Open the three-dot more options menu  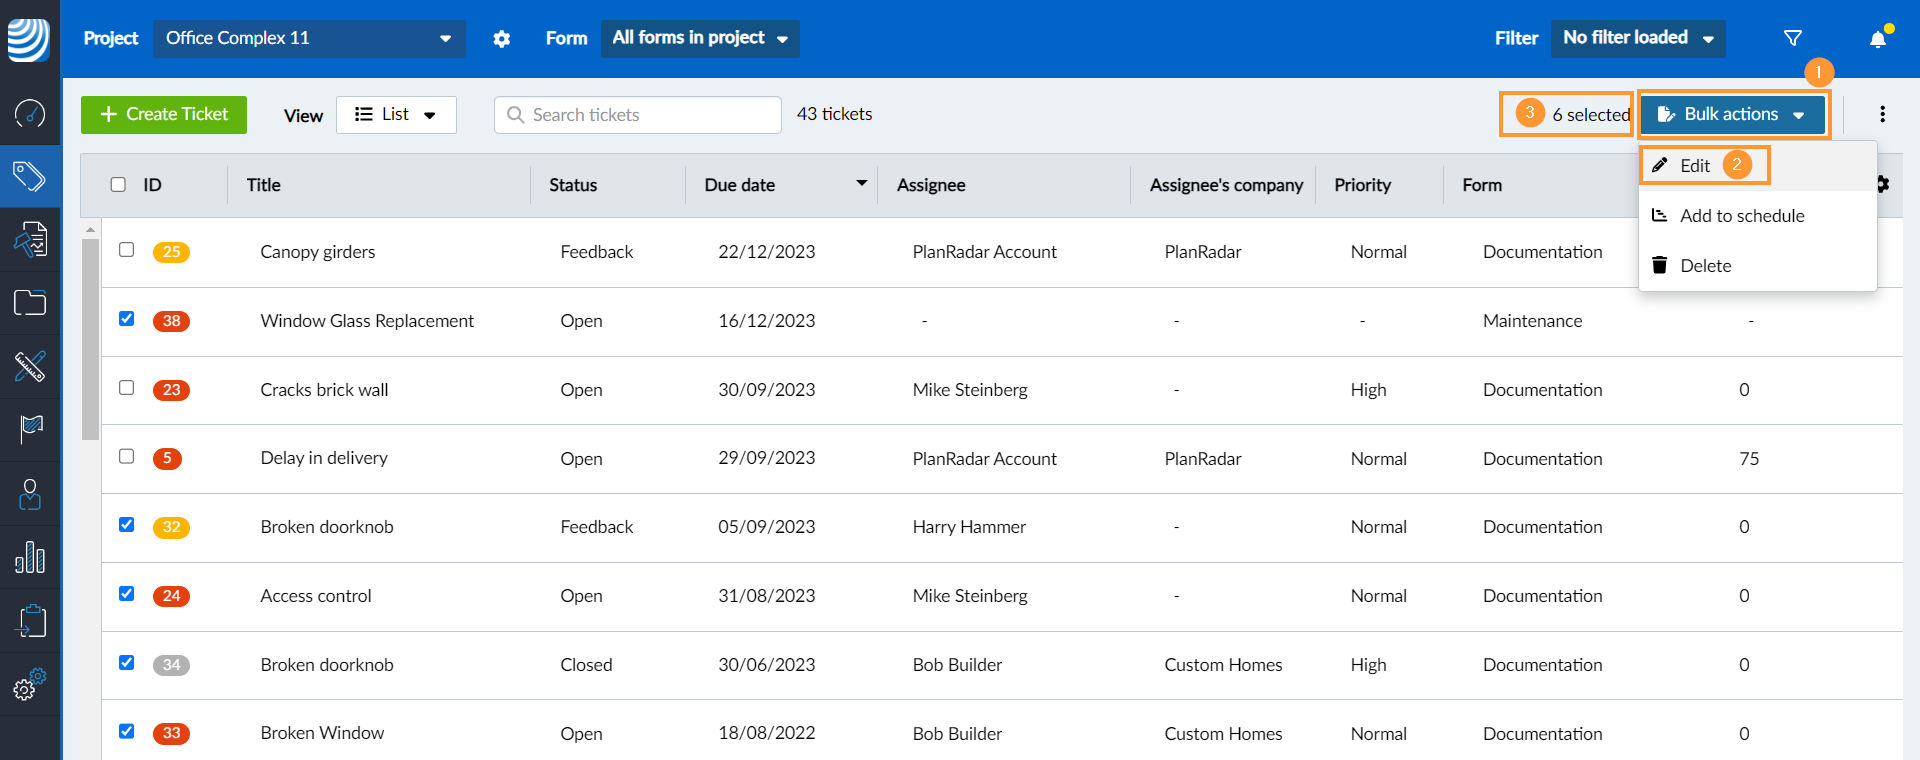pyautogui.click(x=1882, y=114)
